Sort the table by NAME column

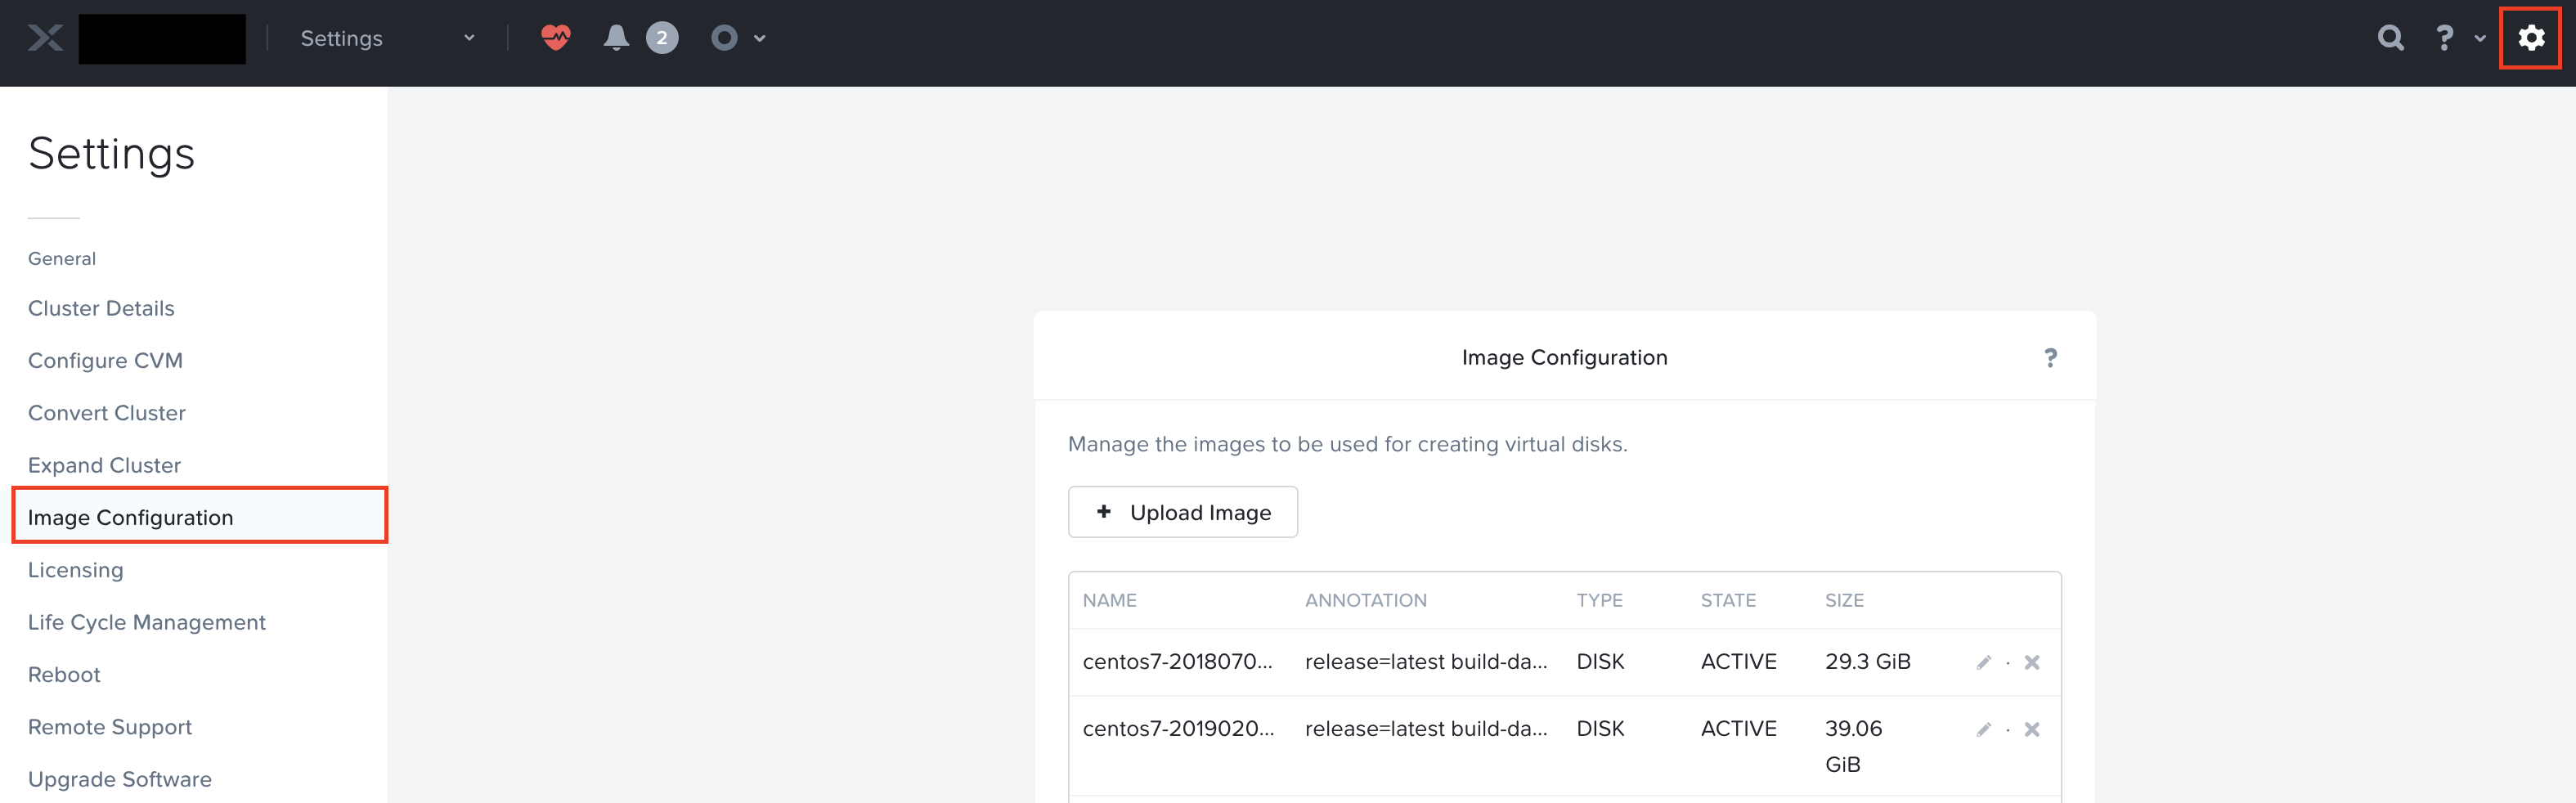[1109, 600]
